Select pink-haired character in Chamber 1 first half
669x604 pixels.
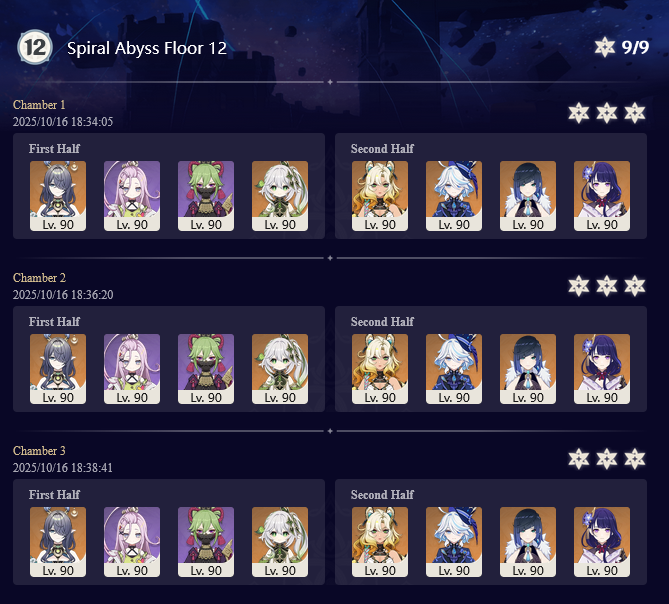click(132, 196)
